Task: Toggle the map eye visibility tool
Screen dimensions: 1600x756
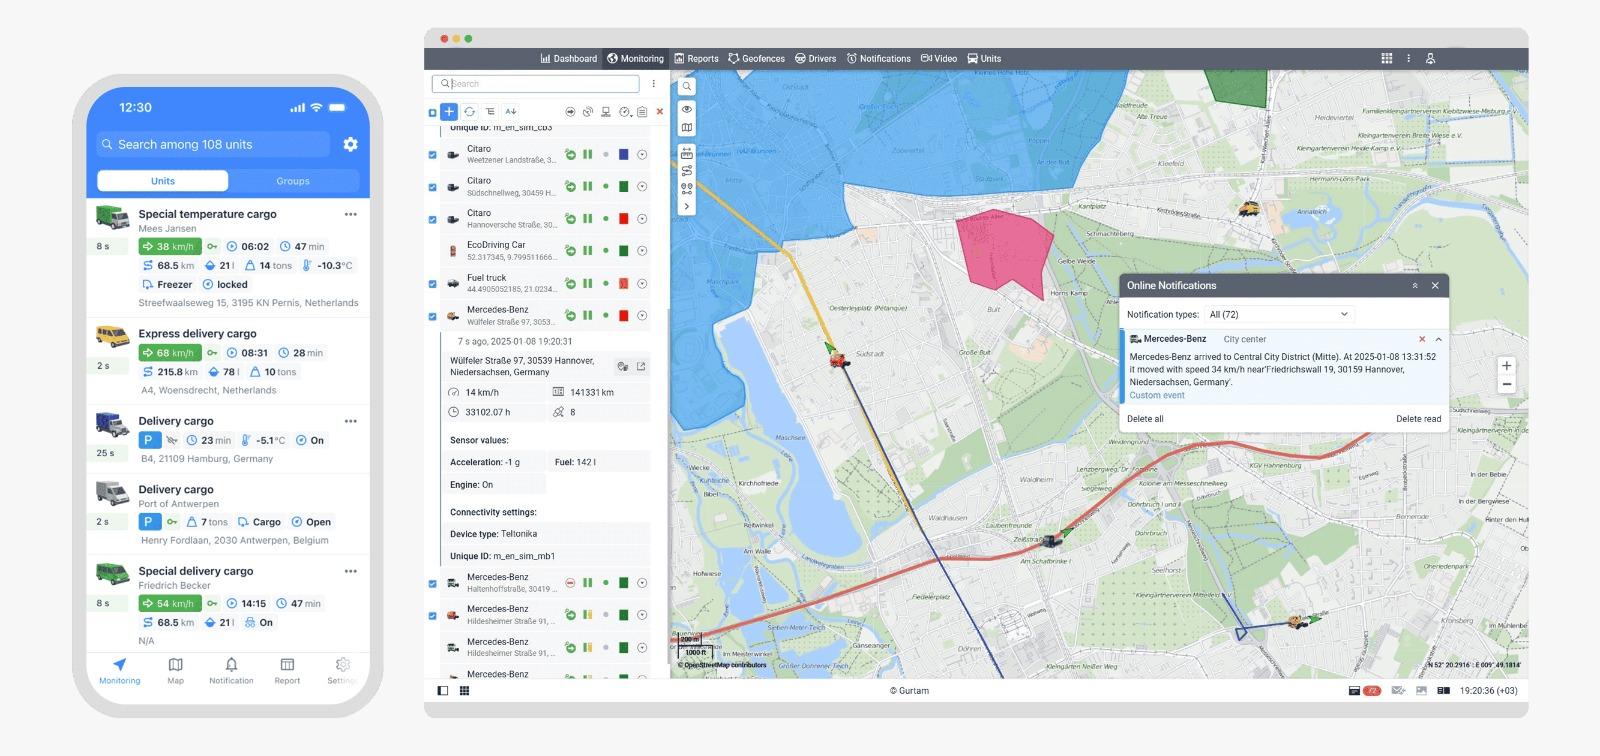Action: pyautogui.click(x=687, y=108)
